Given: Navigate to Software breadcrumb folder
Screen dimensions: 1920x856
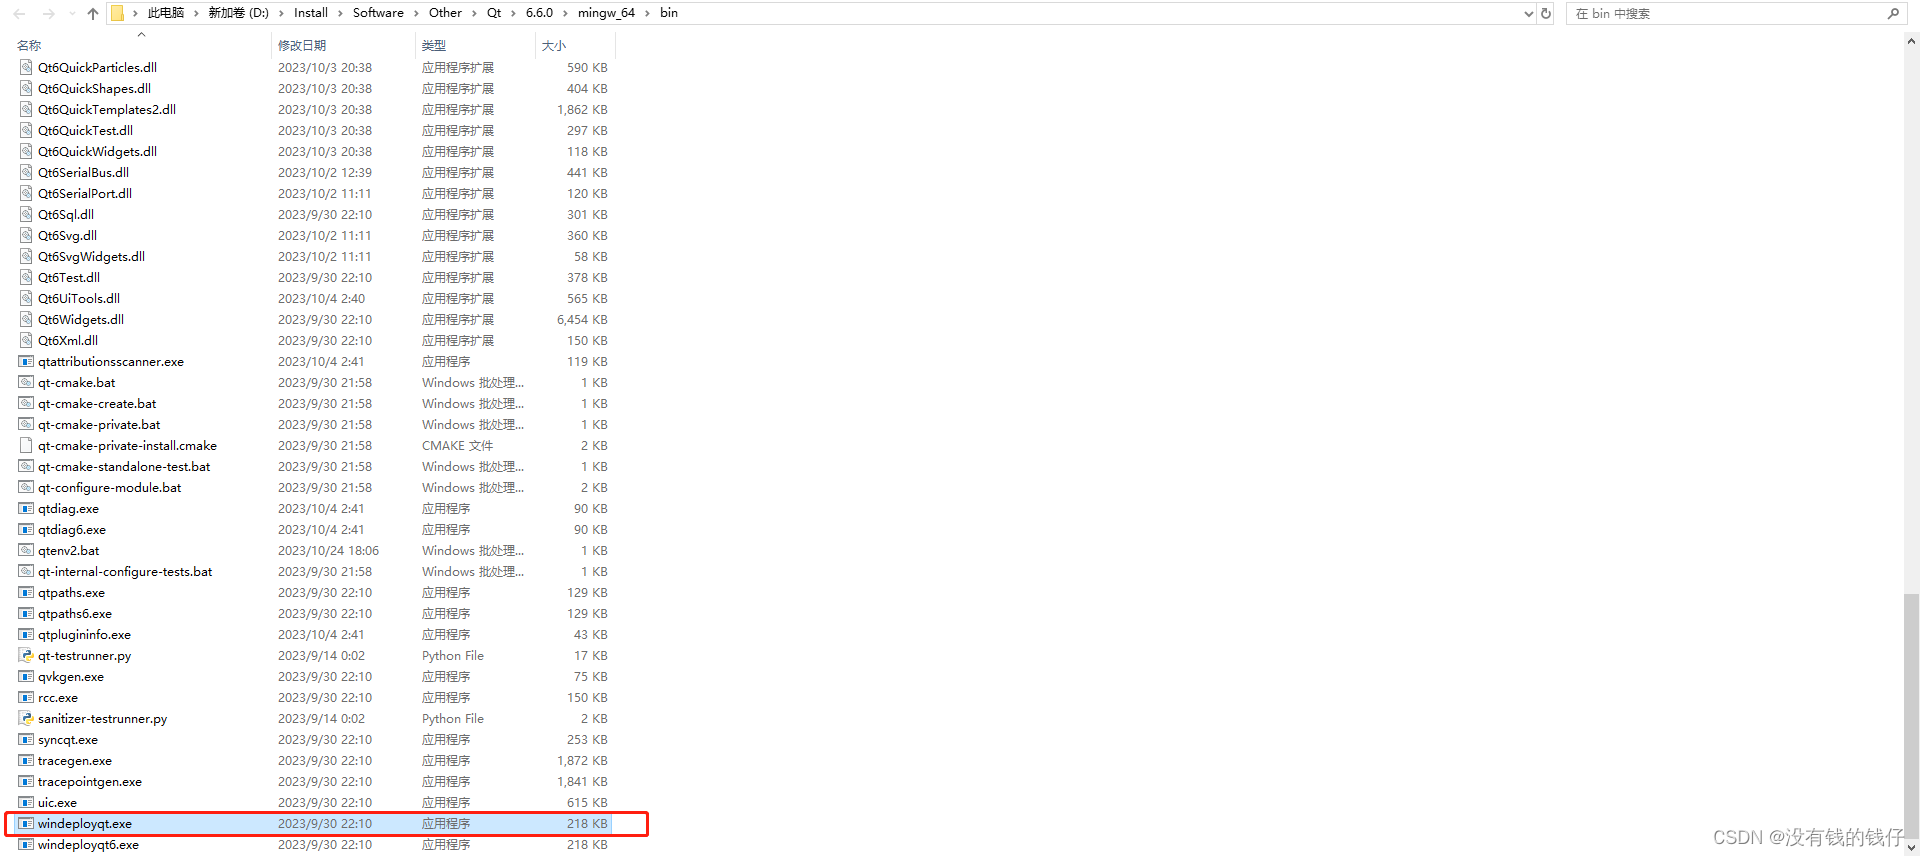Looking at the screenshot, I should [378, 13].
